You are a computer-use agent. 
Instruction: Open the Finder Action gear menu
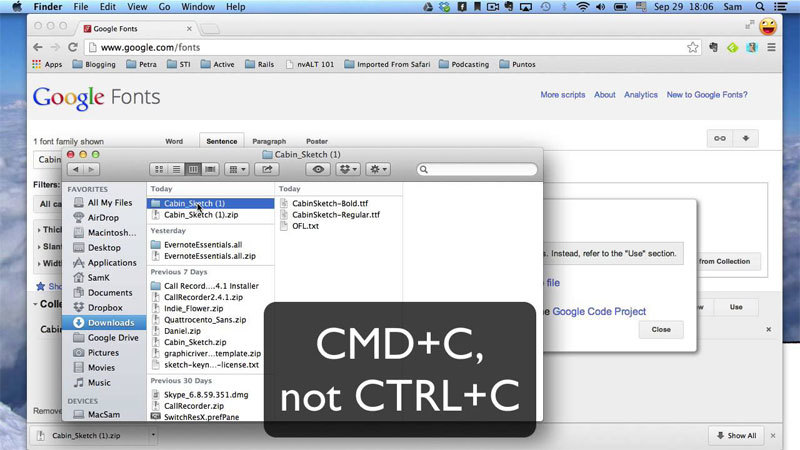[x=378, y=170]
